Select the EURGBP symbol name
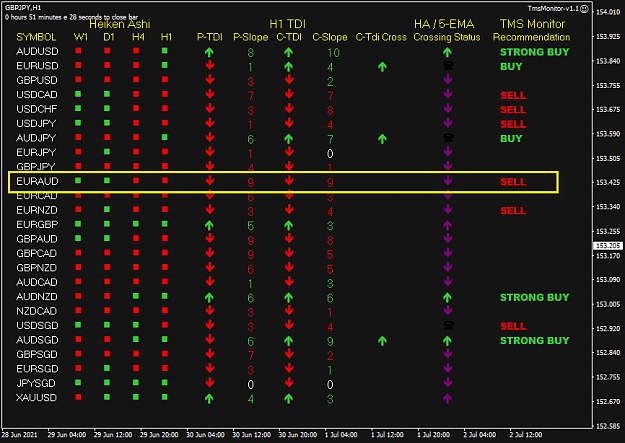This screenshot has width=625, height=443. pyautogui.click(x=37, y=224)
